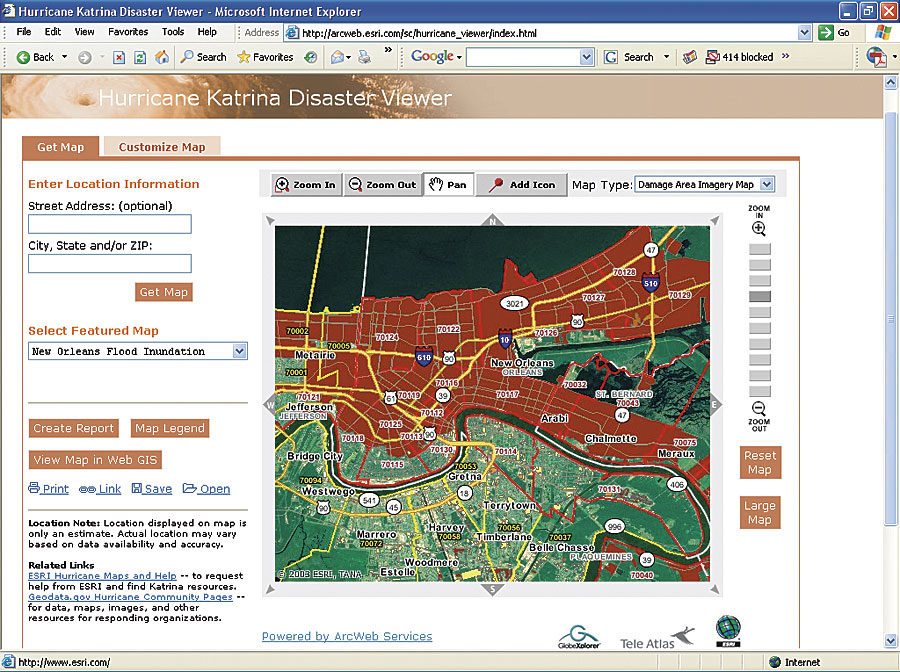
Task: Refresh the page with green arrows icon
Action: click(x=139, y=57)
